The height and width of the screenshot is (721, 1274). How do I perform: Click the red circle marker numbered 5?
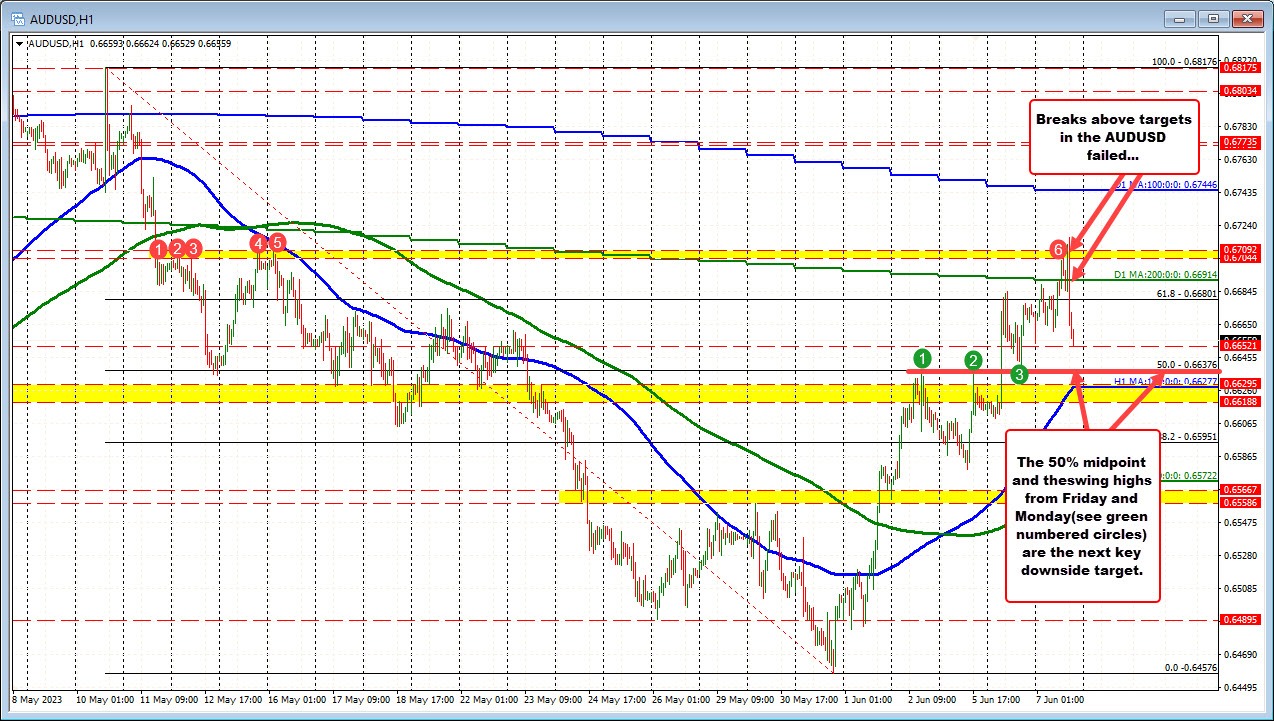pos(277,243)
